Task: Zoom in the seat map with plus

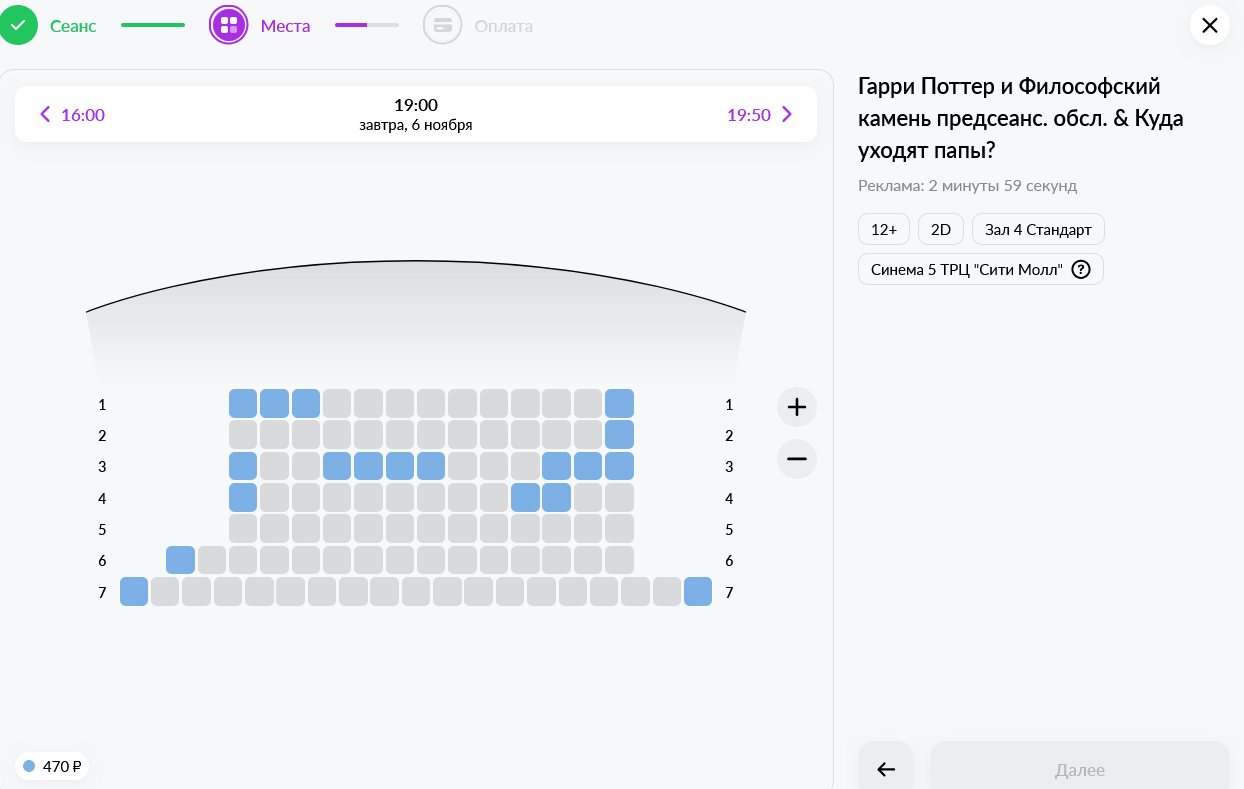Action: coord(796,407)
